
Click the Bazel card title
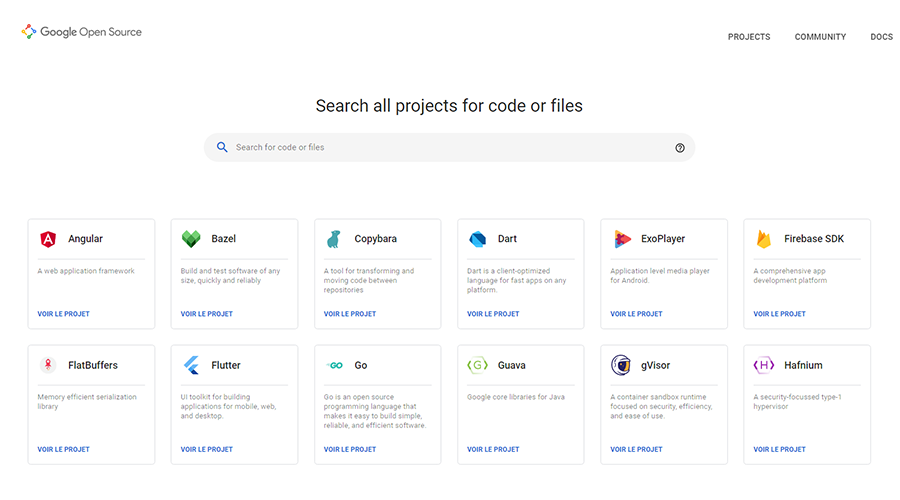point(223,239)
